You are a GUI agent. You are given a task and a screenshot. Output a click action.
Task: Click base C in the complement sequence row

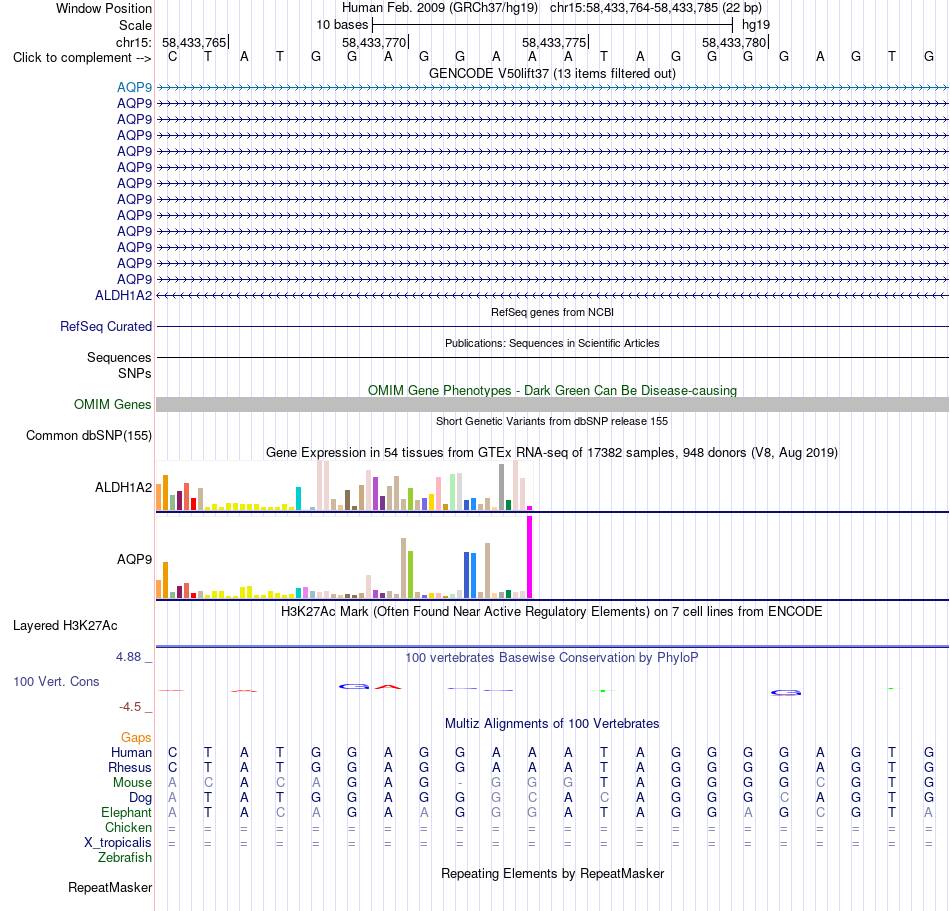point(173,56)
